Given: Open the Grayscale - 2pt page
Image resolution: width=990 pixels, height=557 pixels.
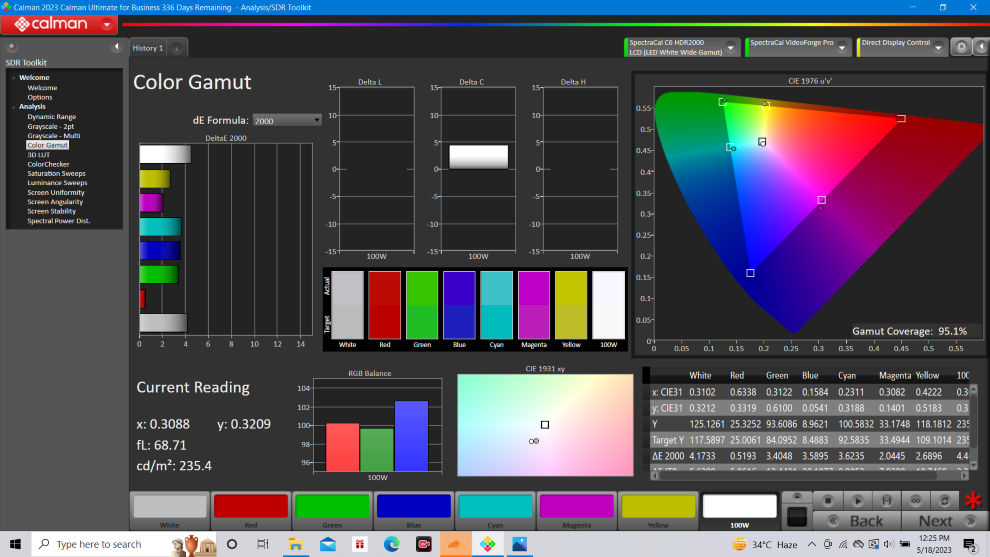Looking at the screenshot, I should (x=51, y=126).
